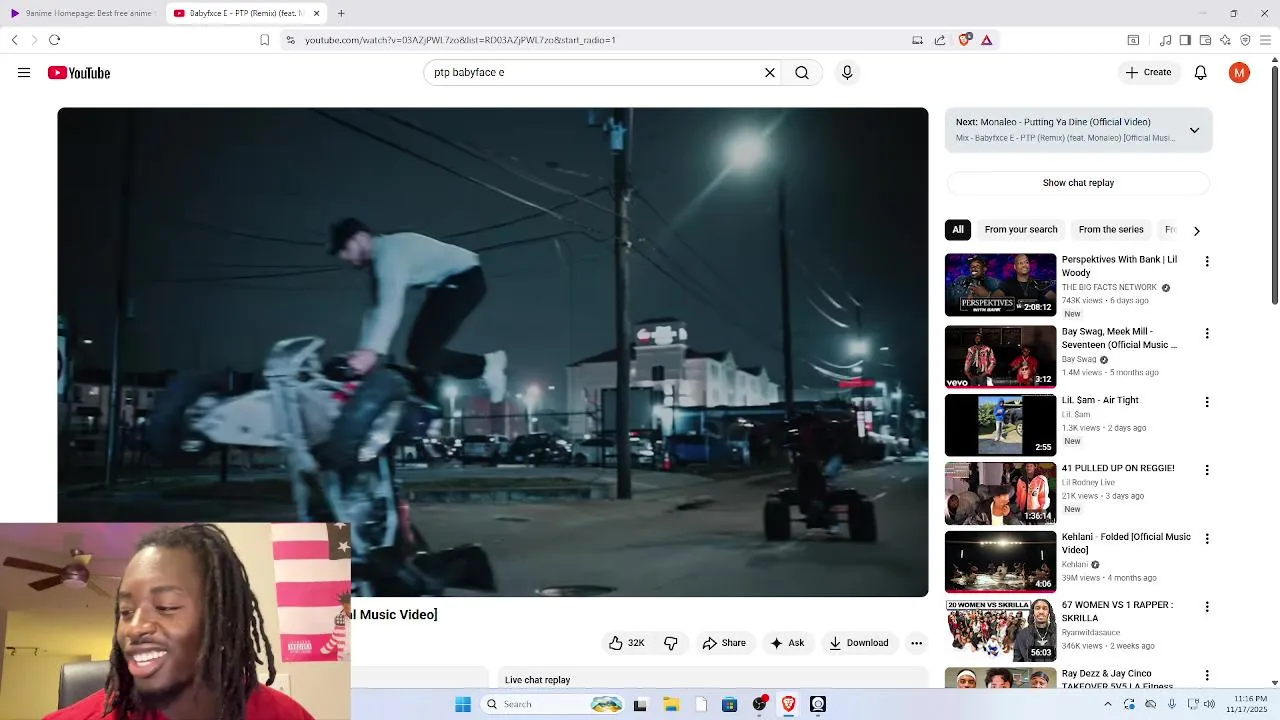Open Bay Swag Seventeen thumbnail
Image resolution: width=1280 pixels, height=720 pixels.
click(1000, 357)
